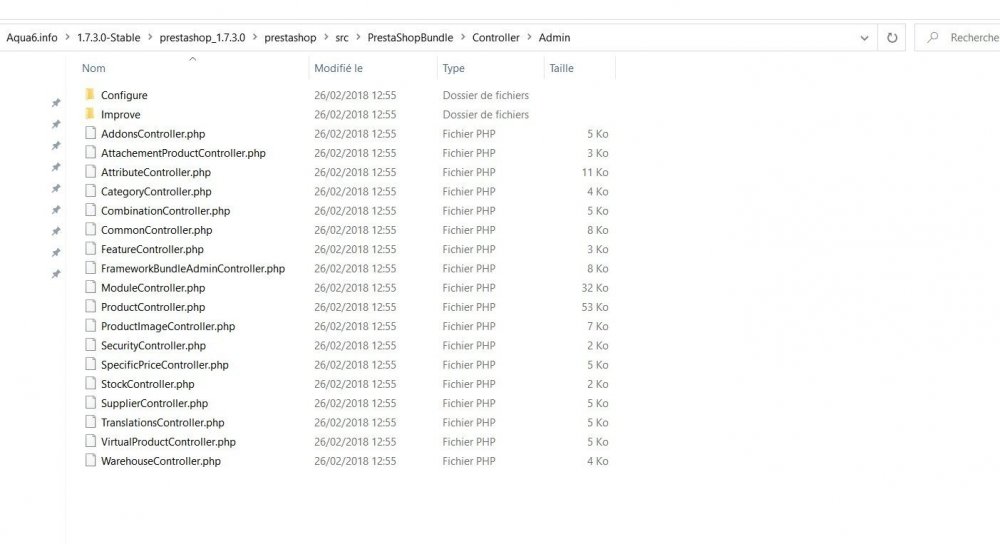The image size is (1000, 544).
Task: Select the ModuleController.php file icon
Action: [91, 286]
